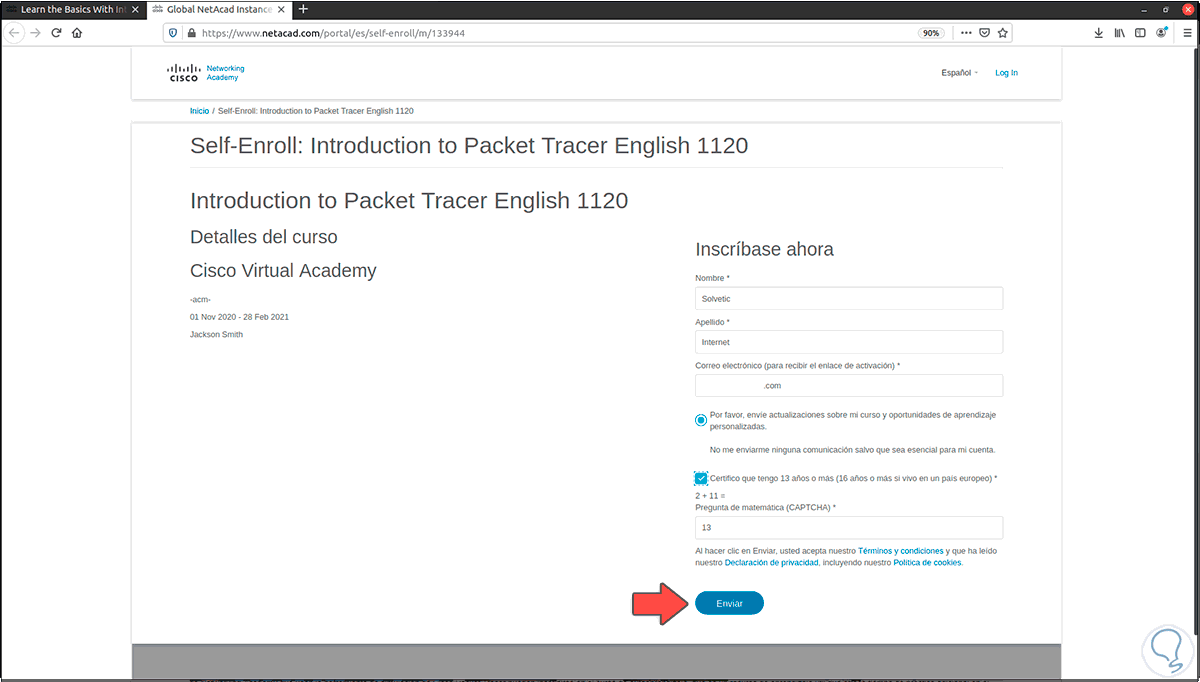Open the page actions three-dots menu
This screenshot has height=682, width=1200.
point(965,32)
